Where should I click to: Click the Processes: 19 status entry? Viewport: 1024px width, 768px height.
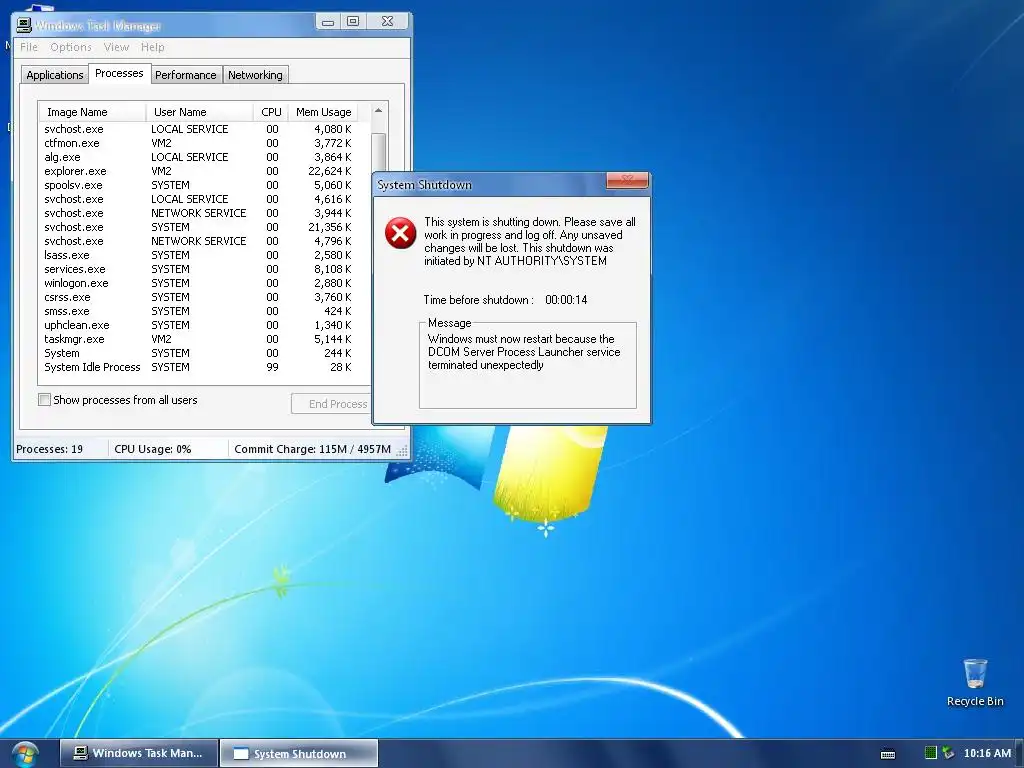50,449
